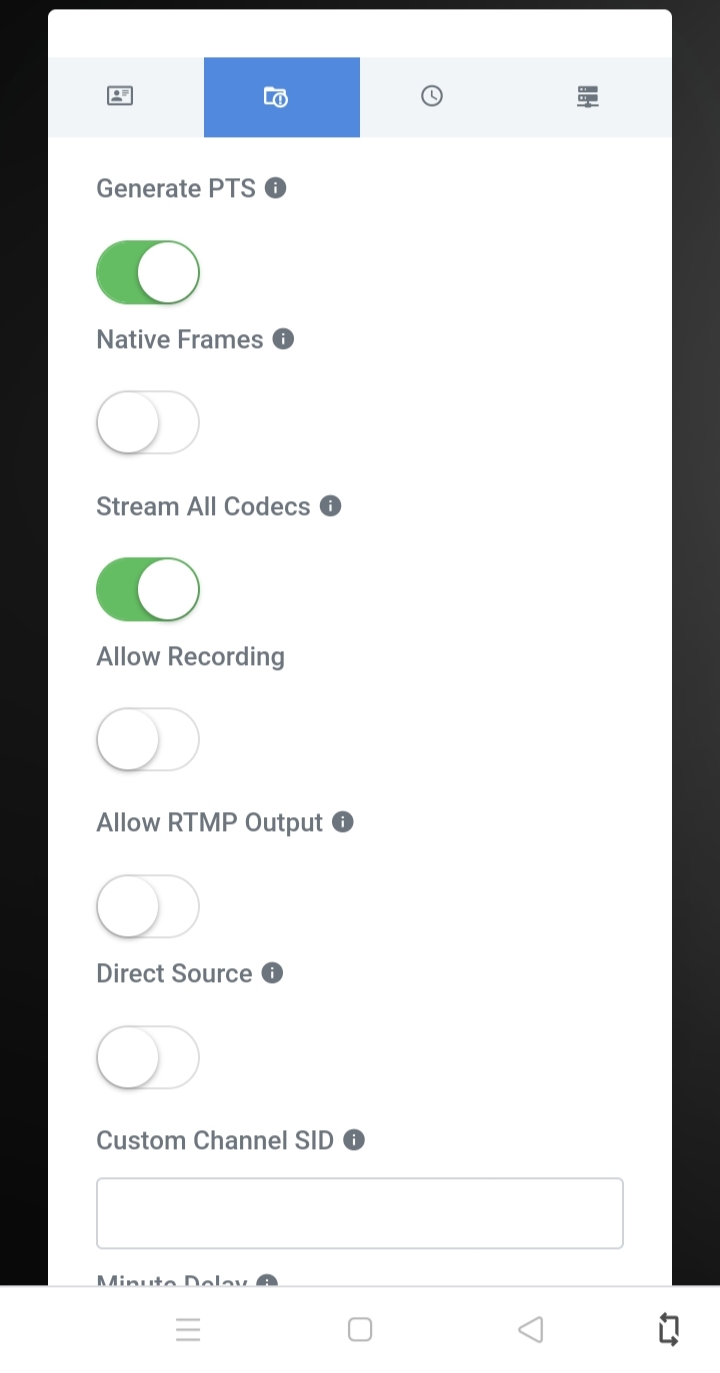Open info for Custom Channel SID
Image resolution: width=720 pixels, height=1373 pixels.
coord(354,1140)
